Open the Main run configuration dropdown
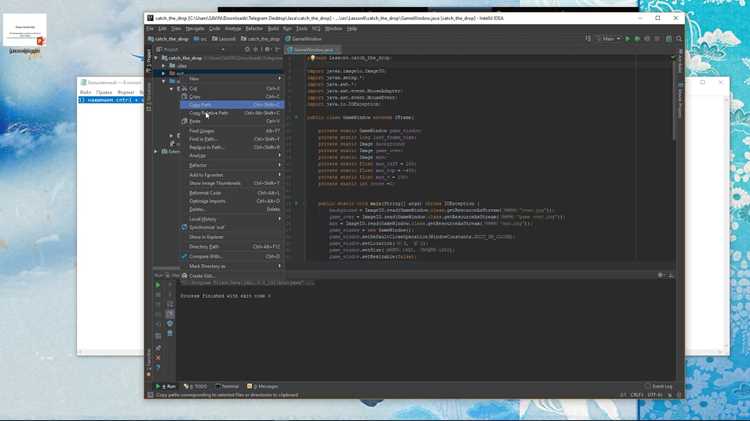 (x=608, y=39)
